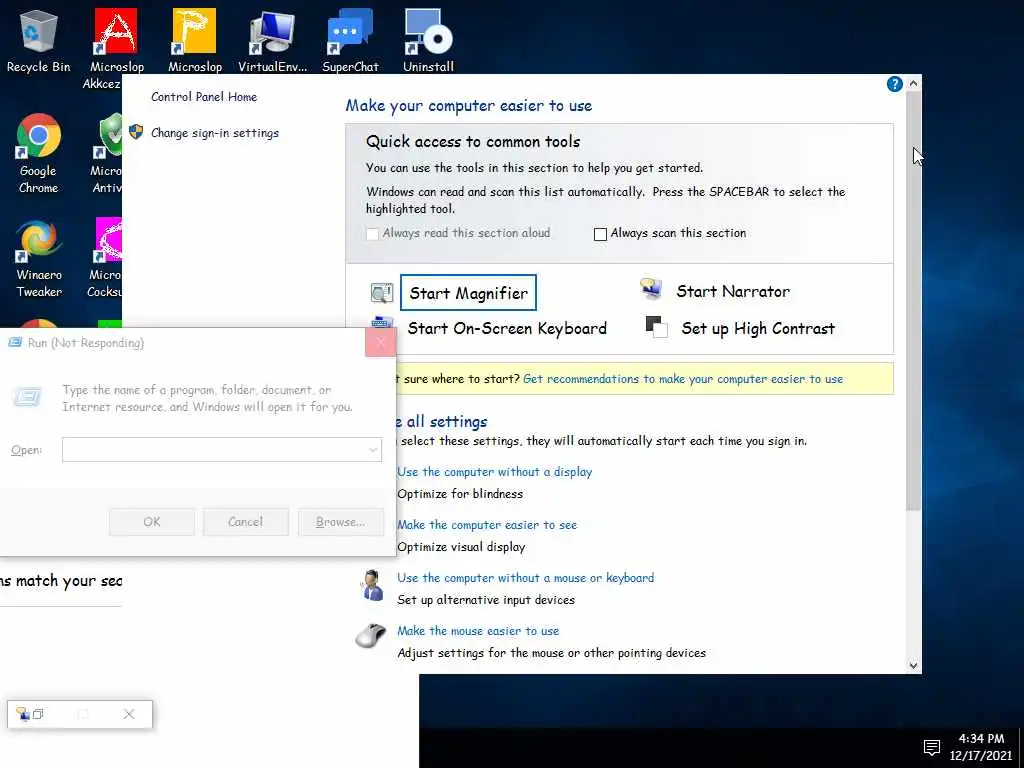Close the Run (Not Responding) dialog
The height and width of the screenshot is (768, 1024).
point(381,342)
